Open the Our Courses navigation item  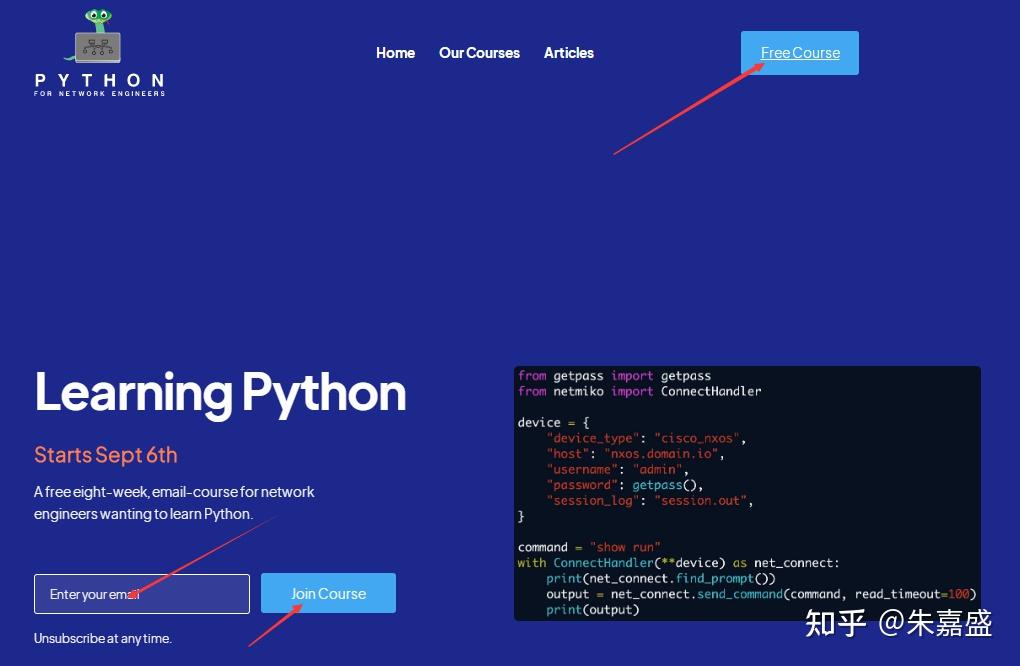[479, 53]
